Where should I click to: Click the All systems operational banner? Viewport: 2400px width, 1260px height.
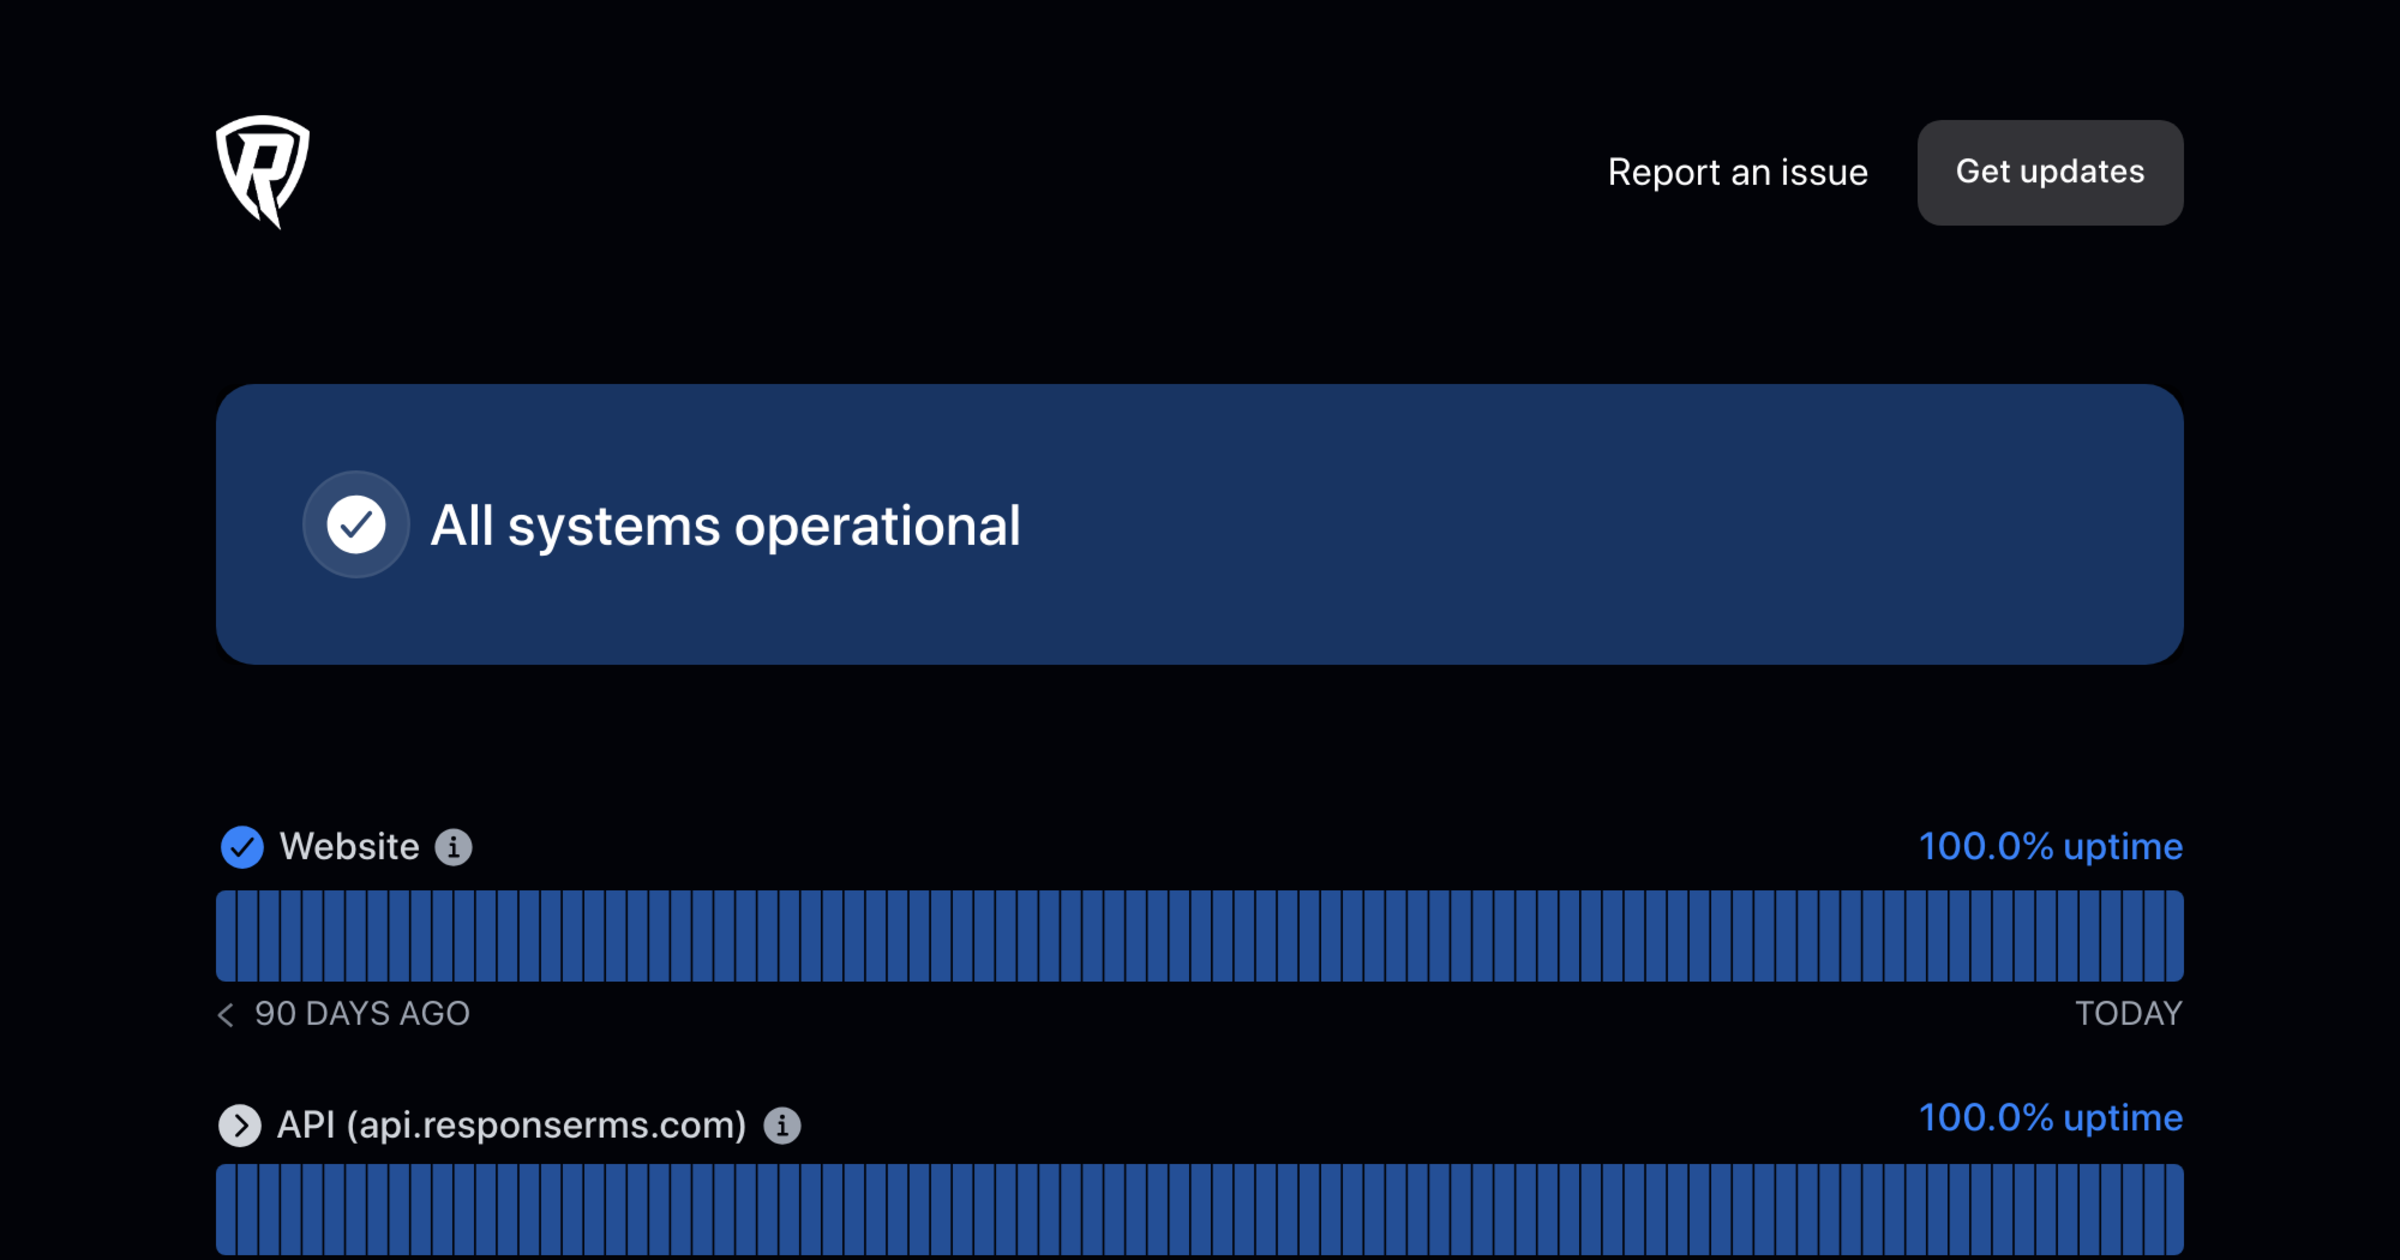click(1200, 523)
